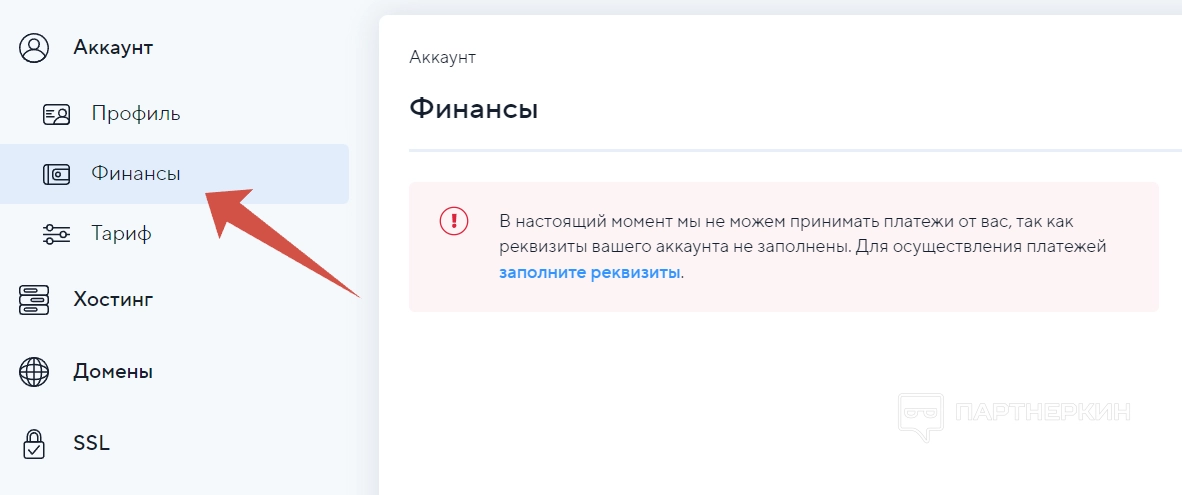This screenshot has height=495, width=1182.
Task: Click the Аккаунт breadcrumb above the heading
Action: (x=442, y=57)
